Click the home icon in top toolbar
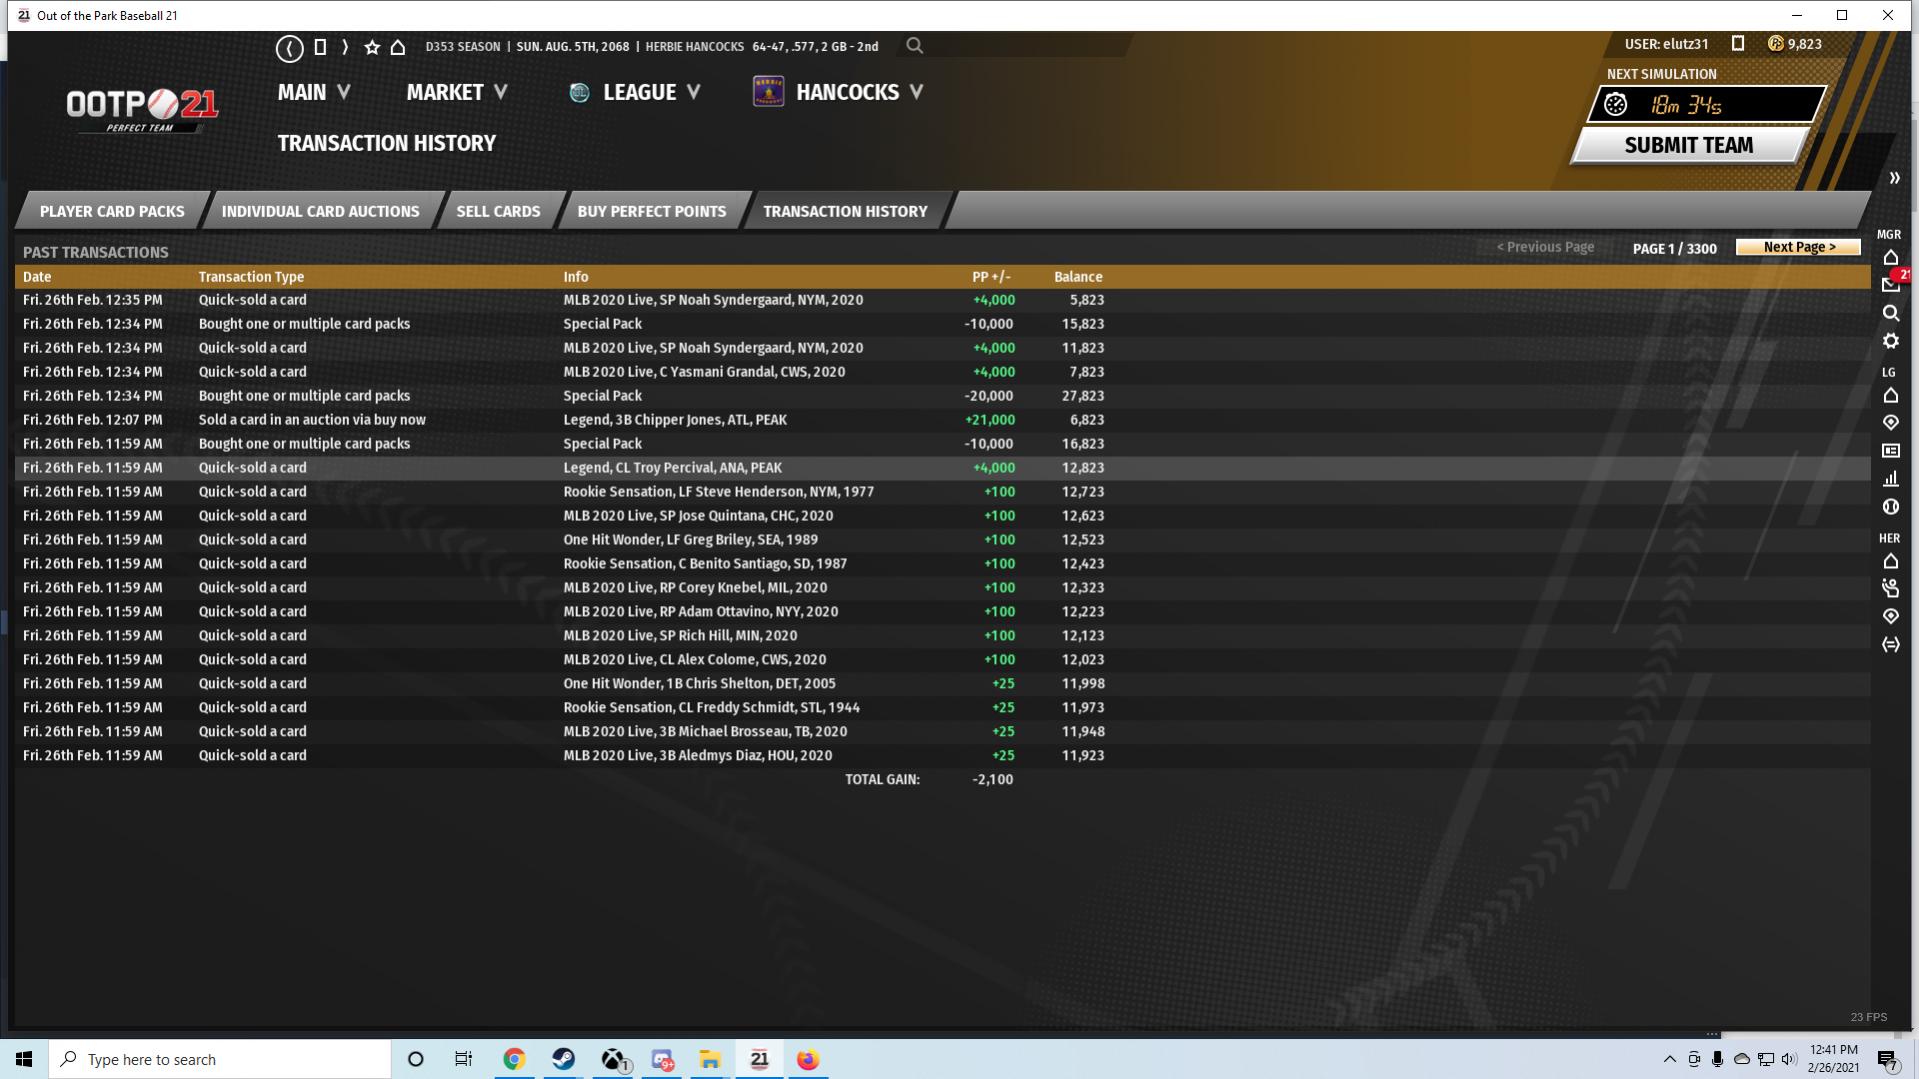Viewport: 1919px width, 1079px height. click(398, 47)
